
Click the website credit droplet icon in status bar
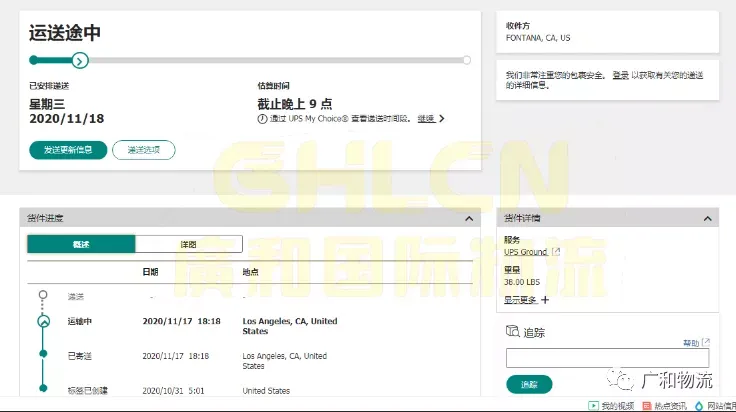tap(699, 405)
